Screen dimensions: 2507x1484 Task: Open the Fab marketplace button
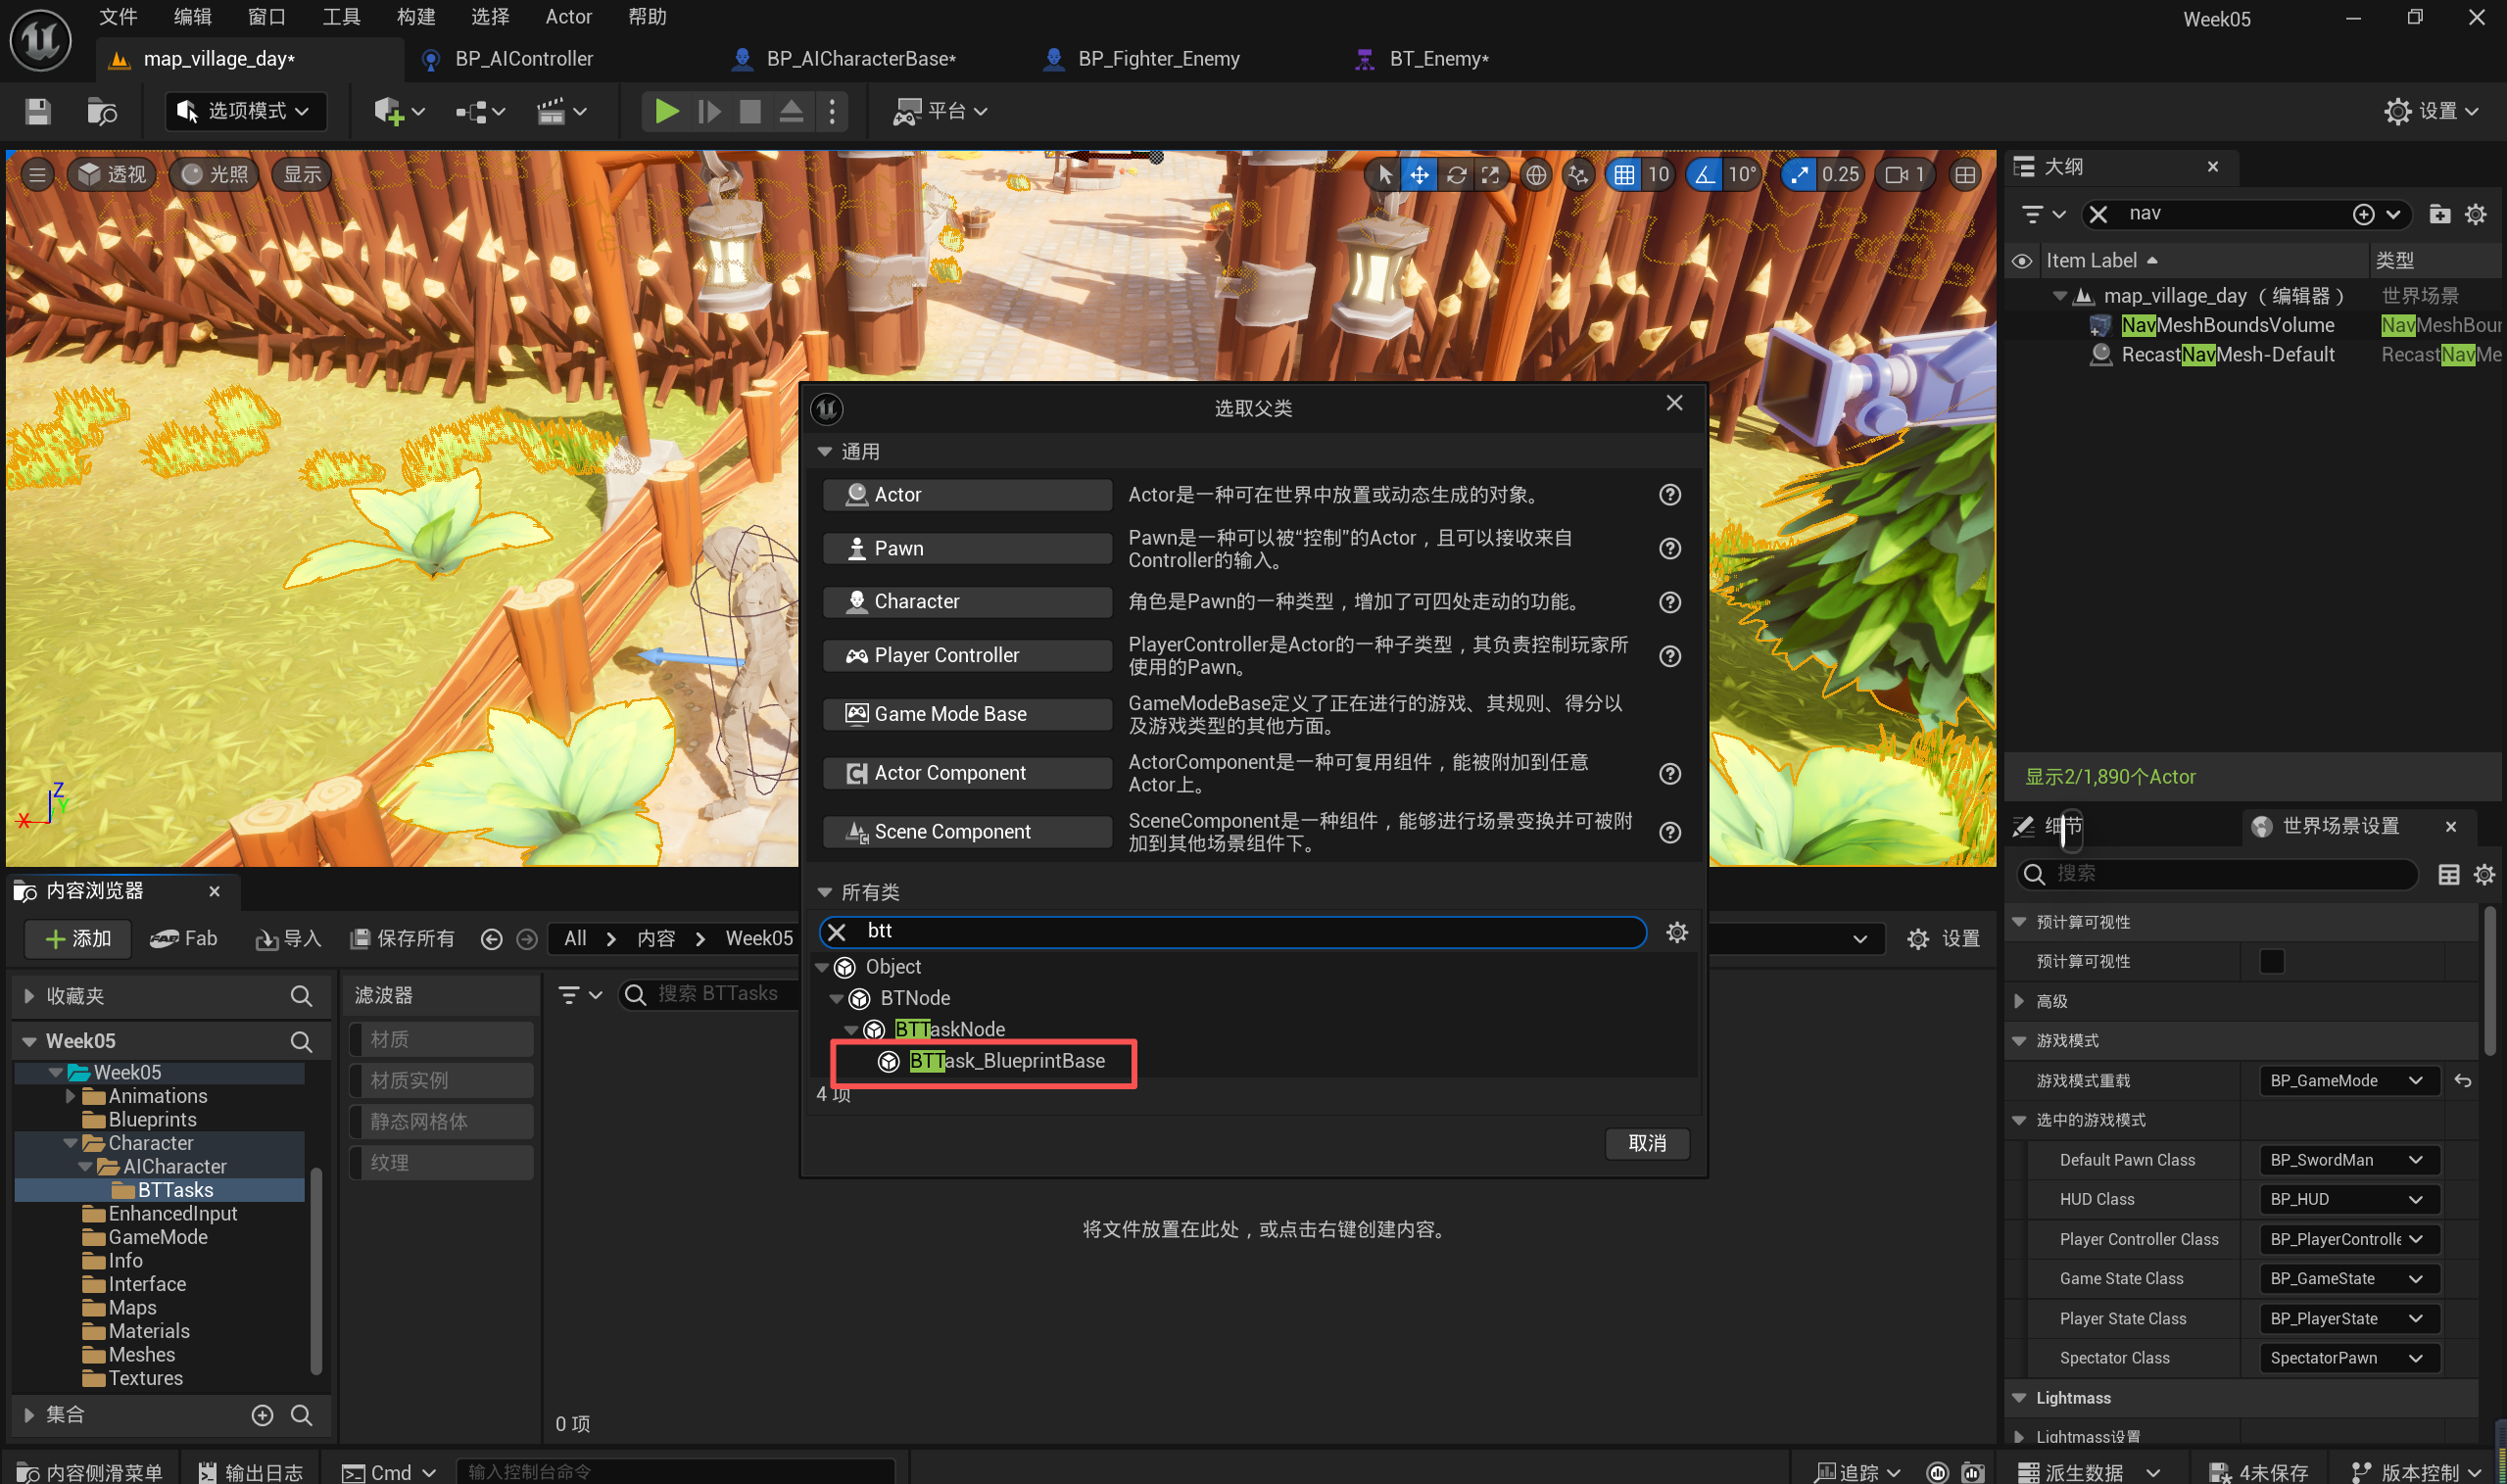(184, 938)
